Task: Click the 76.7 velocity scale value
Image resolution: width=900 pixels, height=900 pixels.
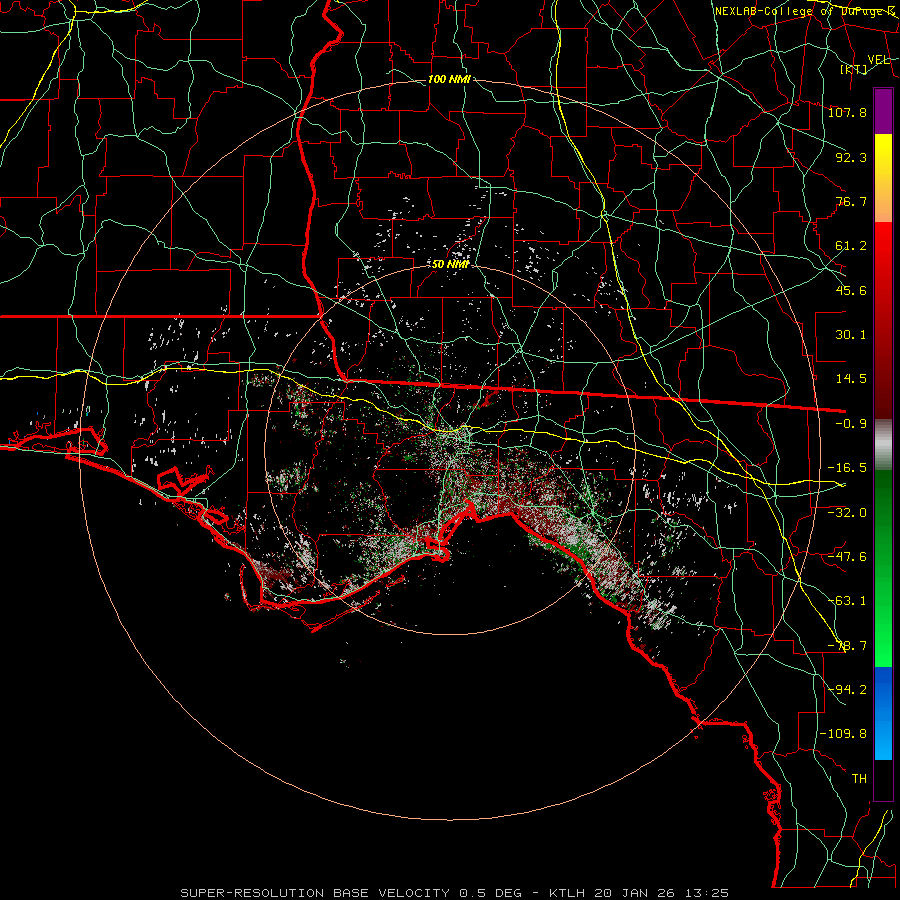Action: (851, 201)
